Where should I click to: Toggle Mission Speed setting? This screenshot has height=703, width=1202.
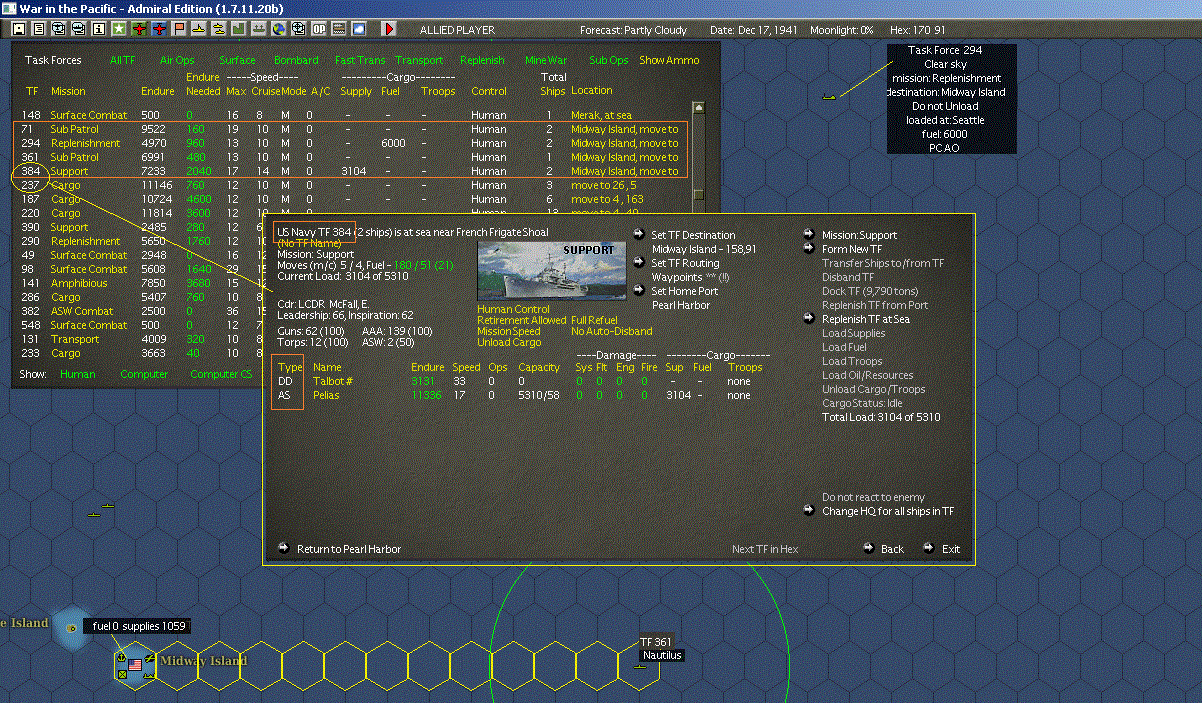pyautogui.click(x=509, y=331)
